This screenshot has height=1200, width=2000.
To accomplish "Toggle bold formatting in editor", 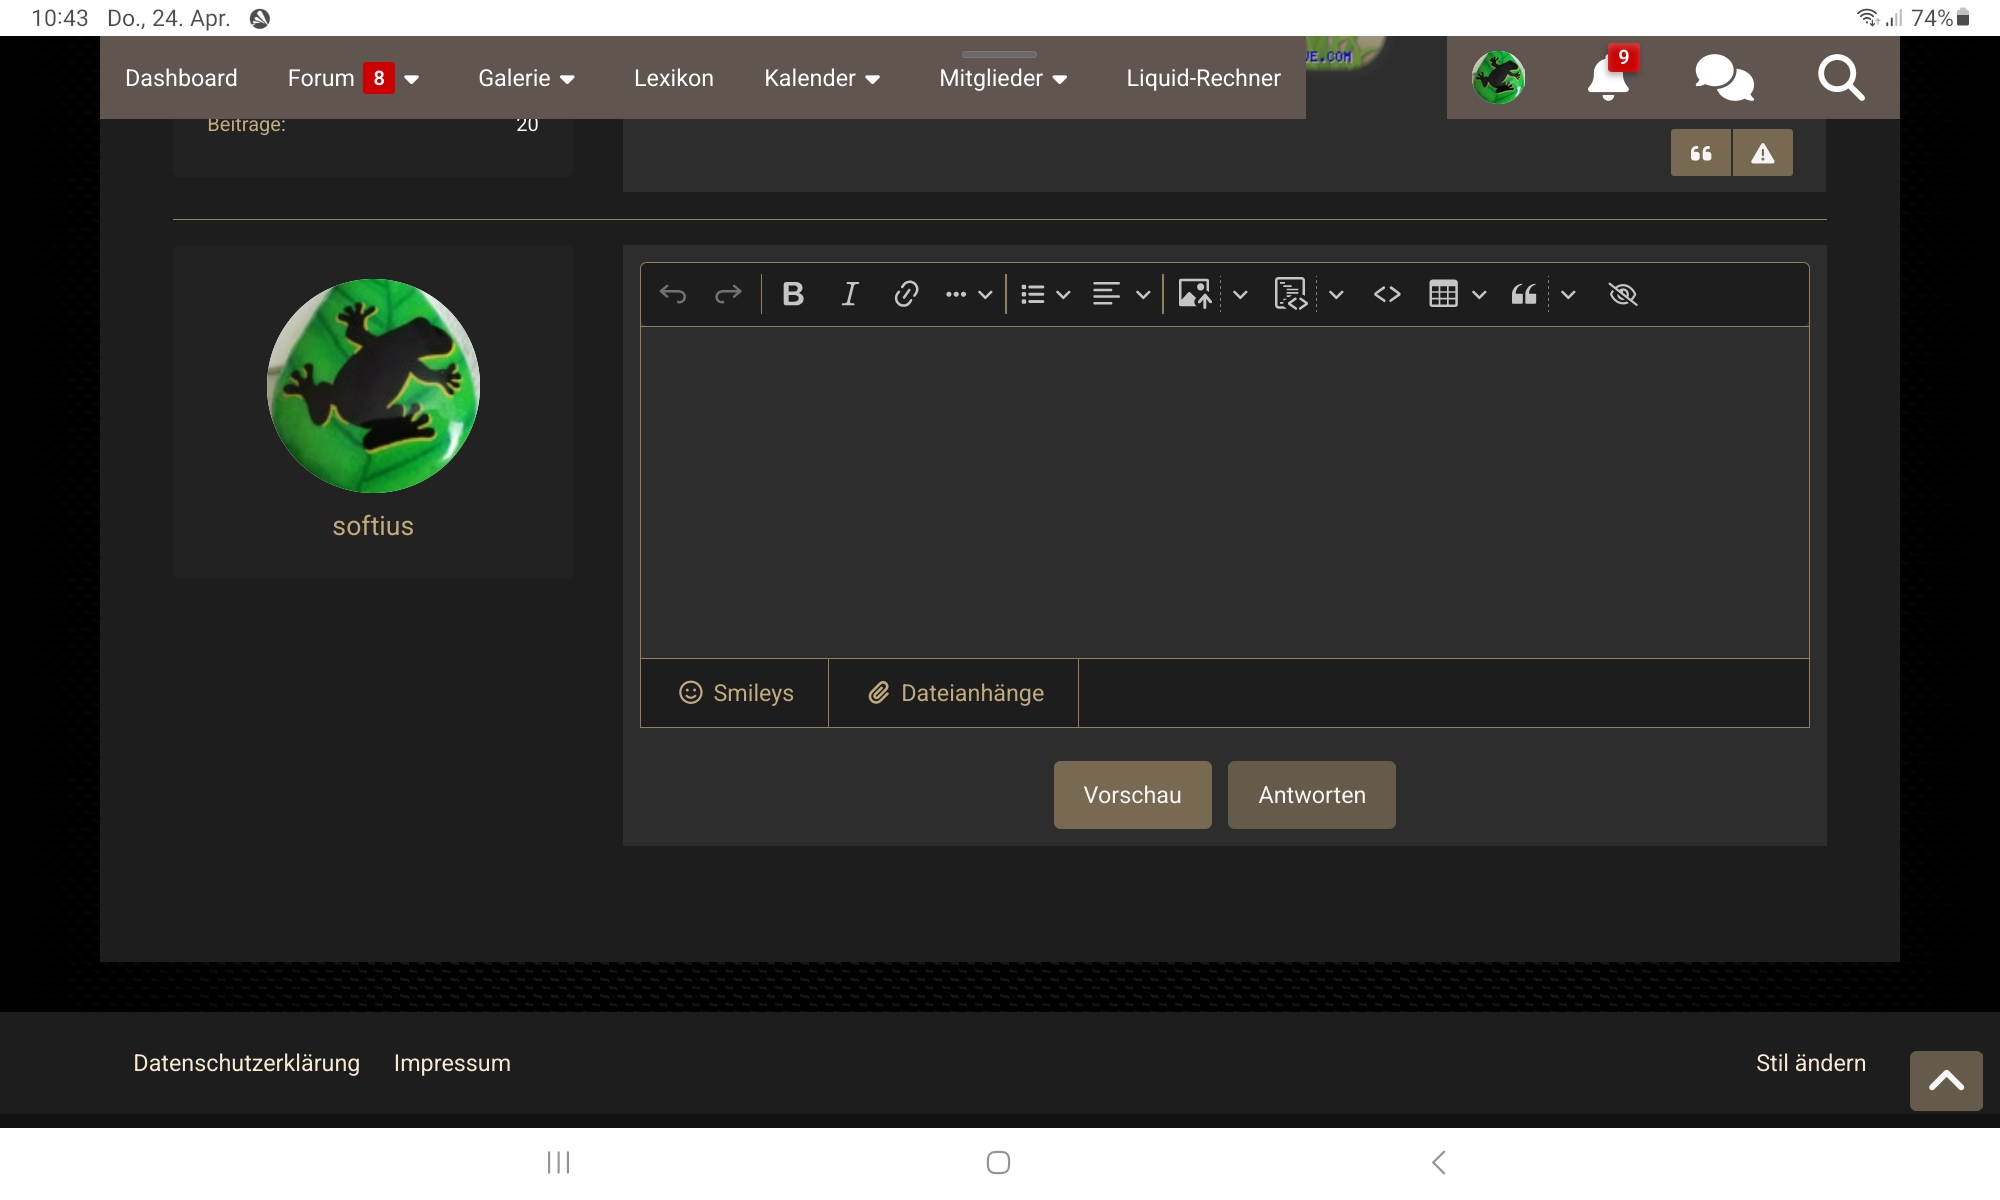I will pos(793,294).
